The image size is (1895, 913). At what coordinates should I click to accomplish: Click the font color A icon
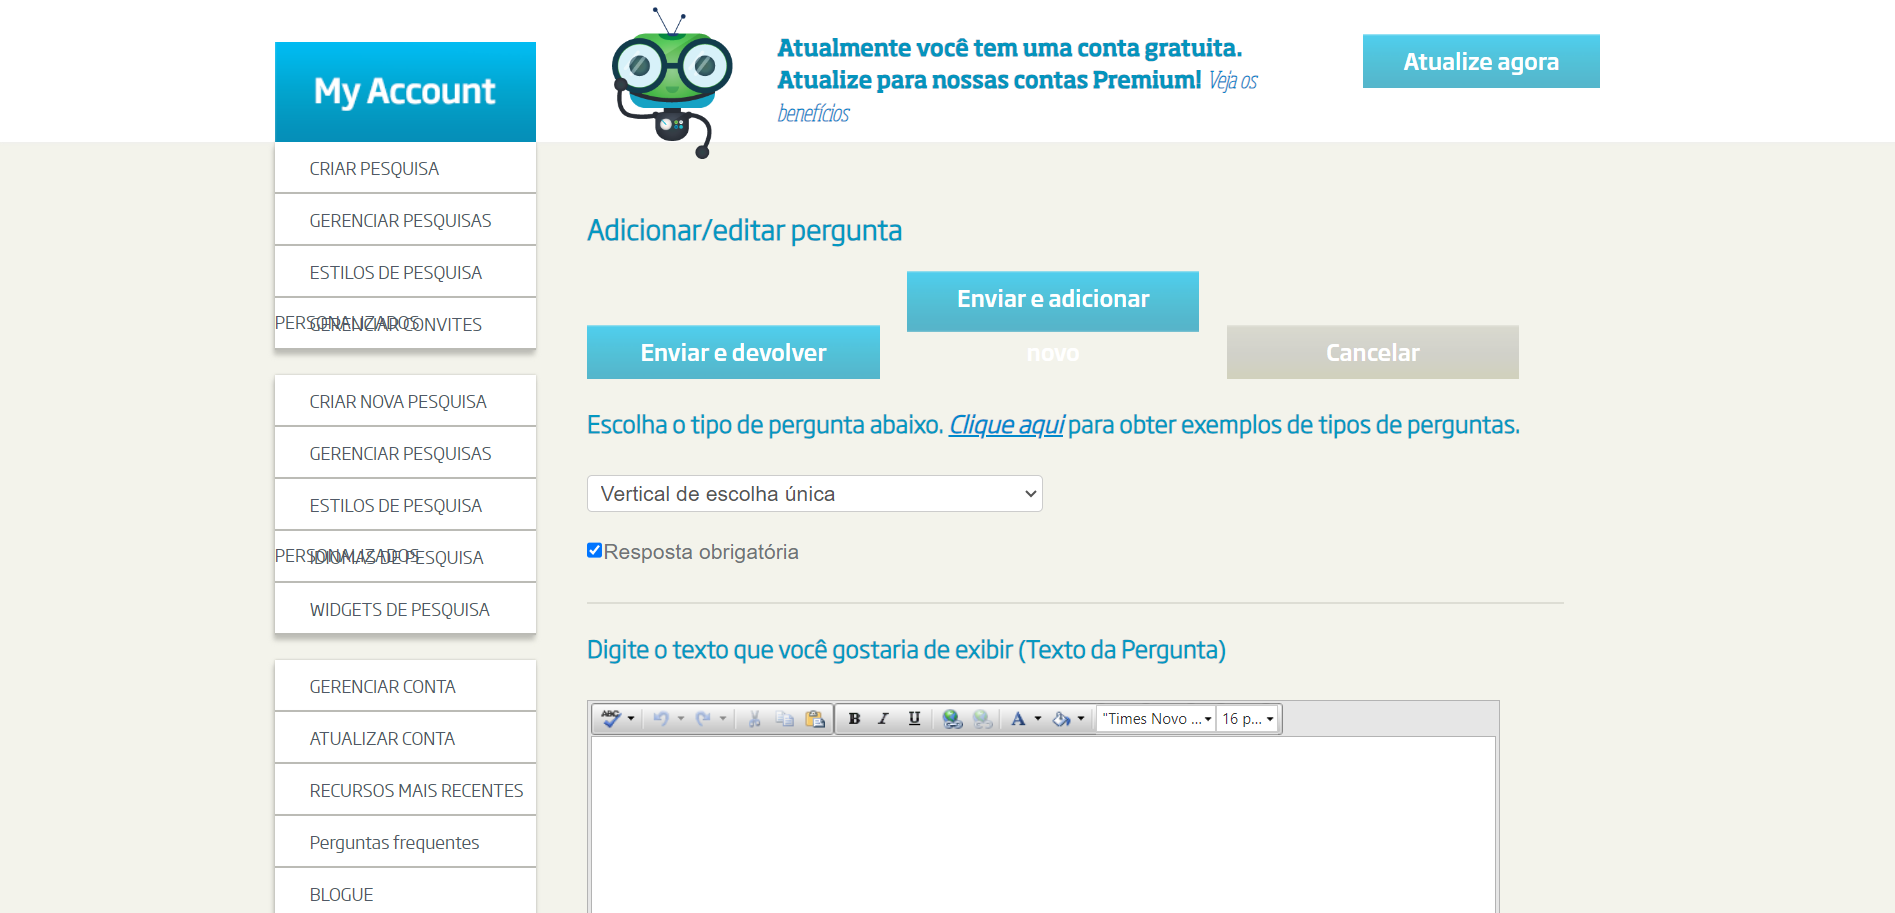pyautogui.click(x=1018, y=719)
